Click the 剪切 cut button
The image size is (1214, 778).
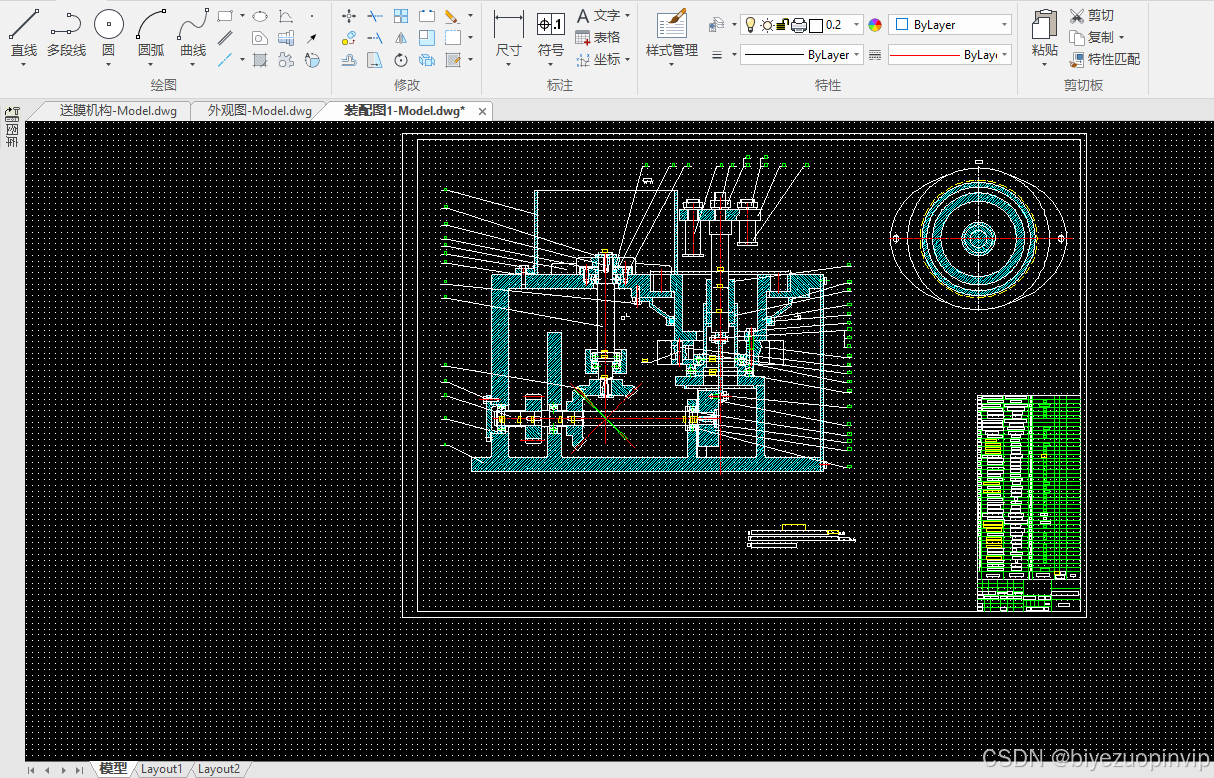tap(1091, 15)
